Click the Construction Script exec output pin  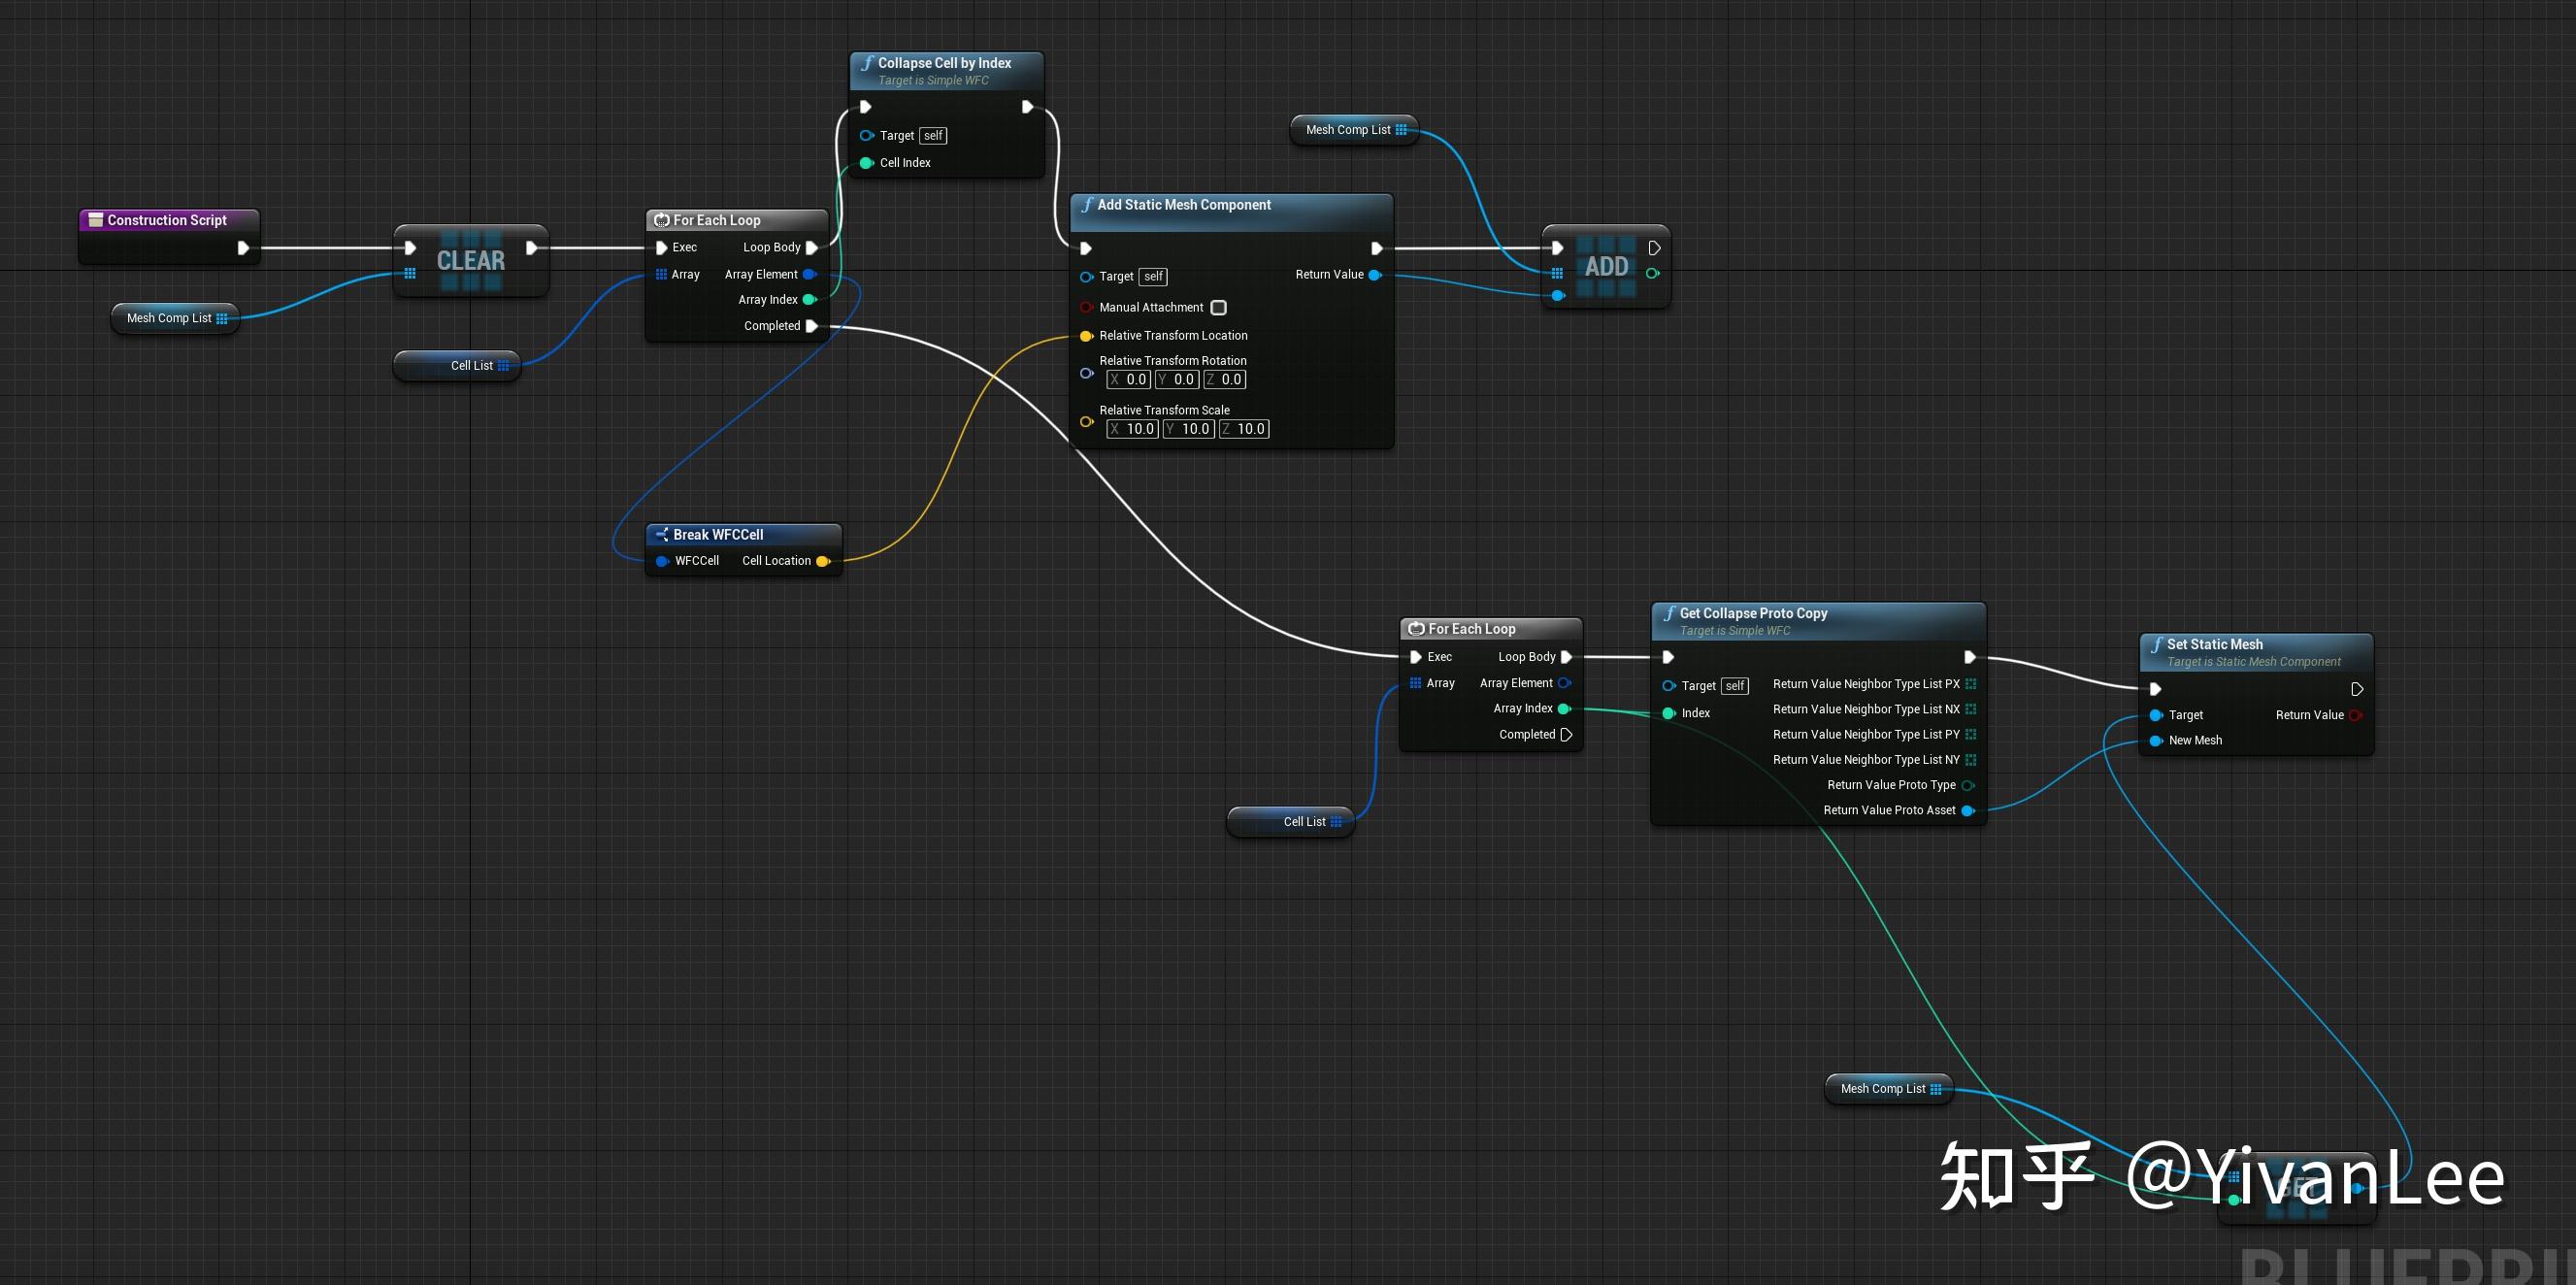(x=243, y=248)
